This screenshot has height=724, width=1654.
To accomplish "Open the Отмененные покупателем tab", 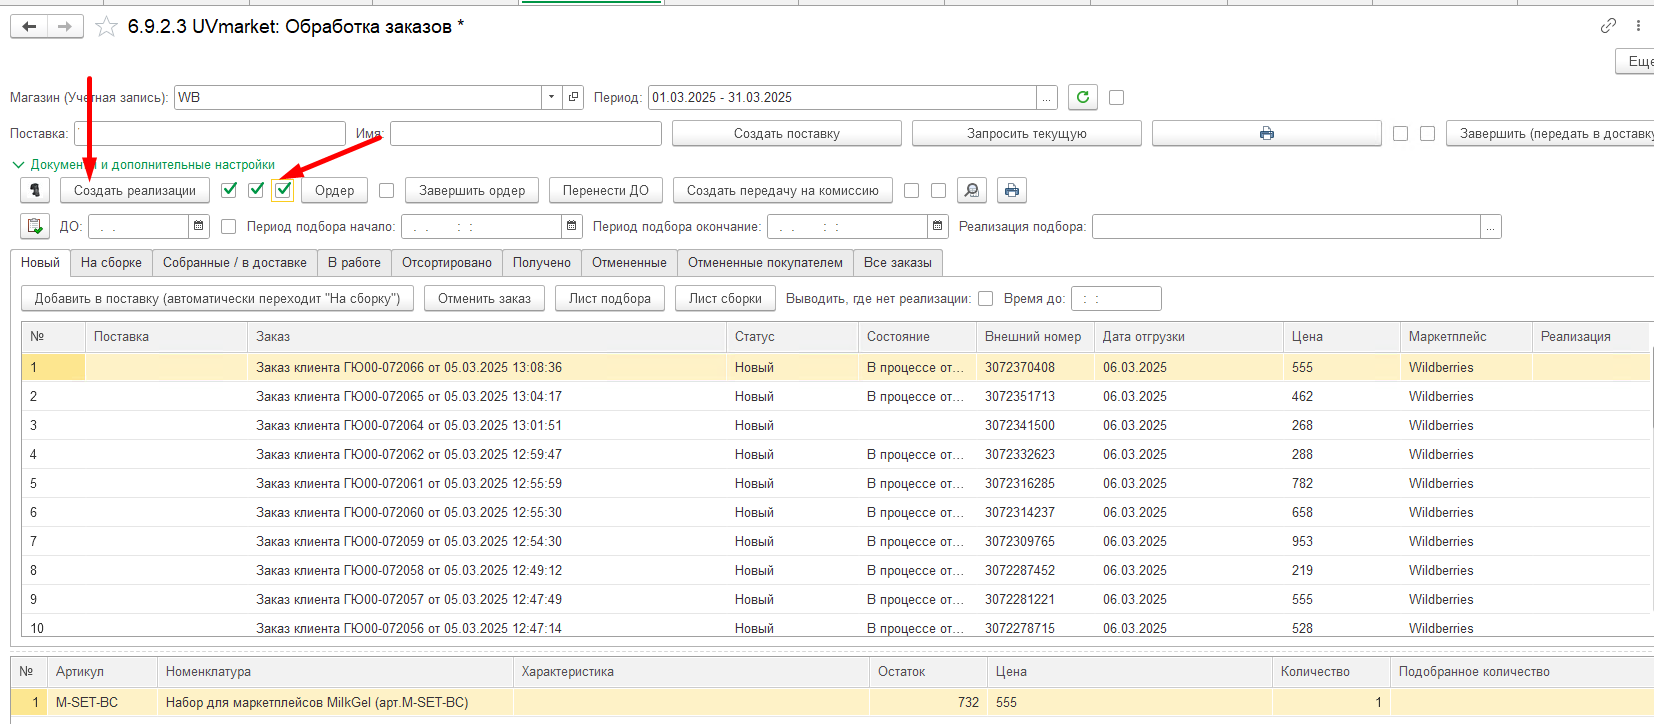I will pyautogui.click(x=765, y=262).
